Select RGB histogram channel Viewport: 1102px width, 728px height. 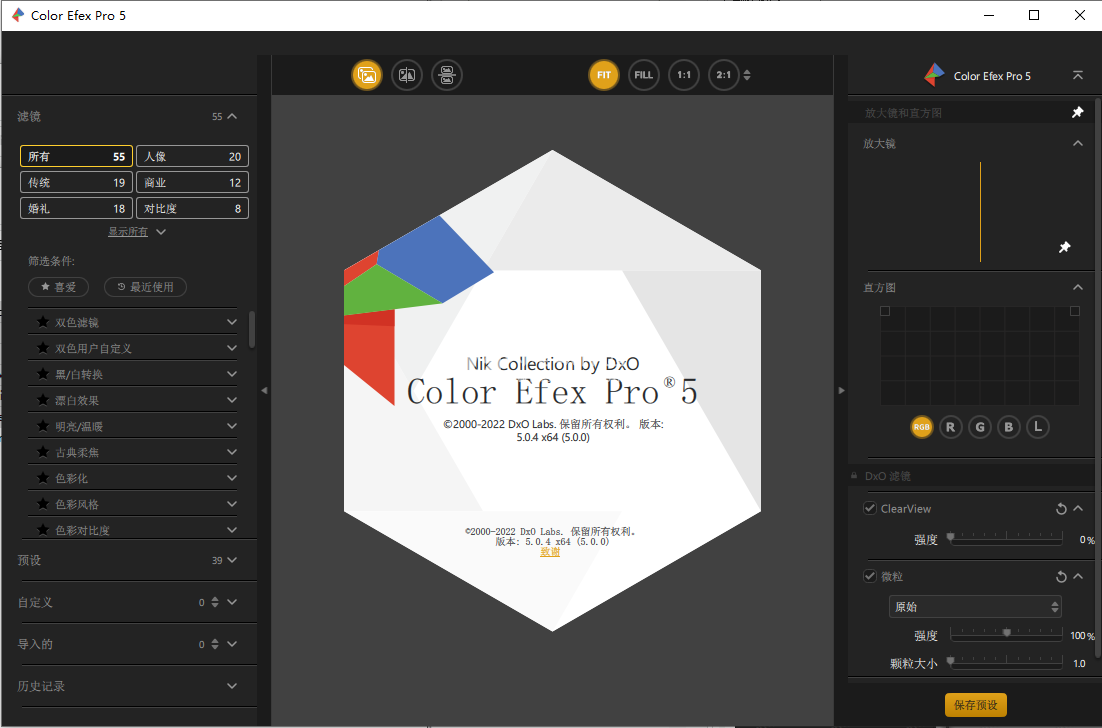(x=921, y=427)
